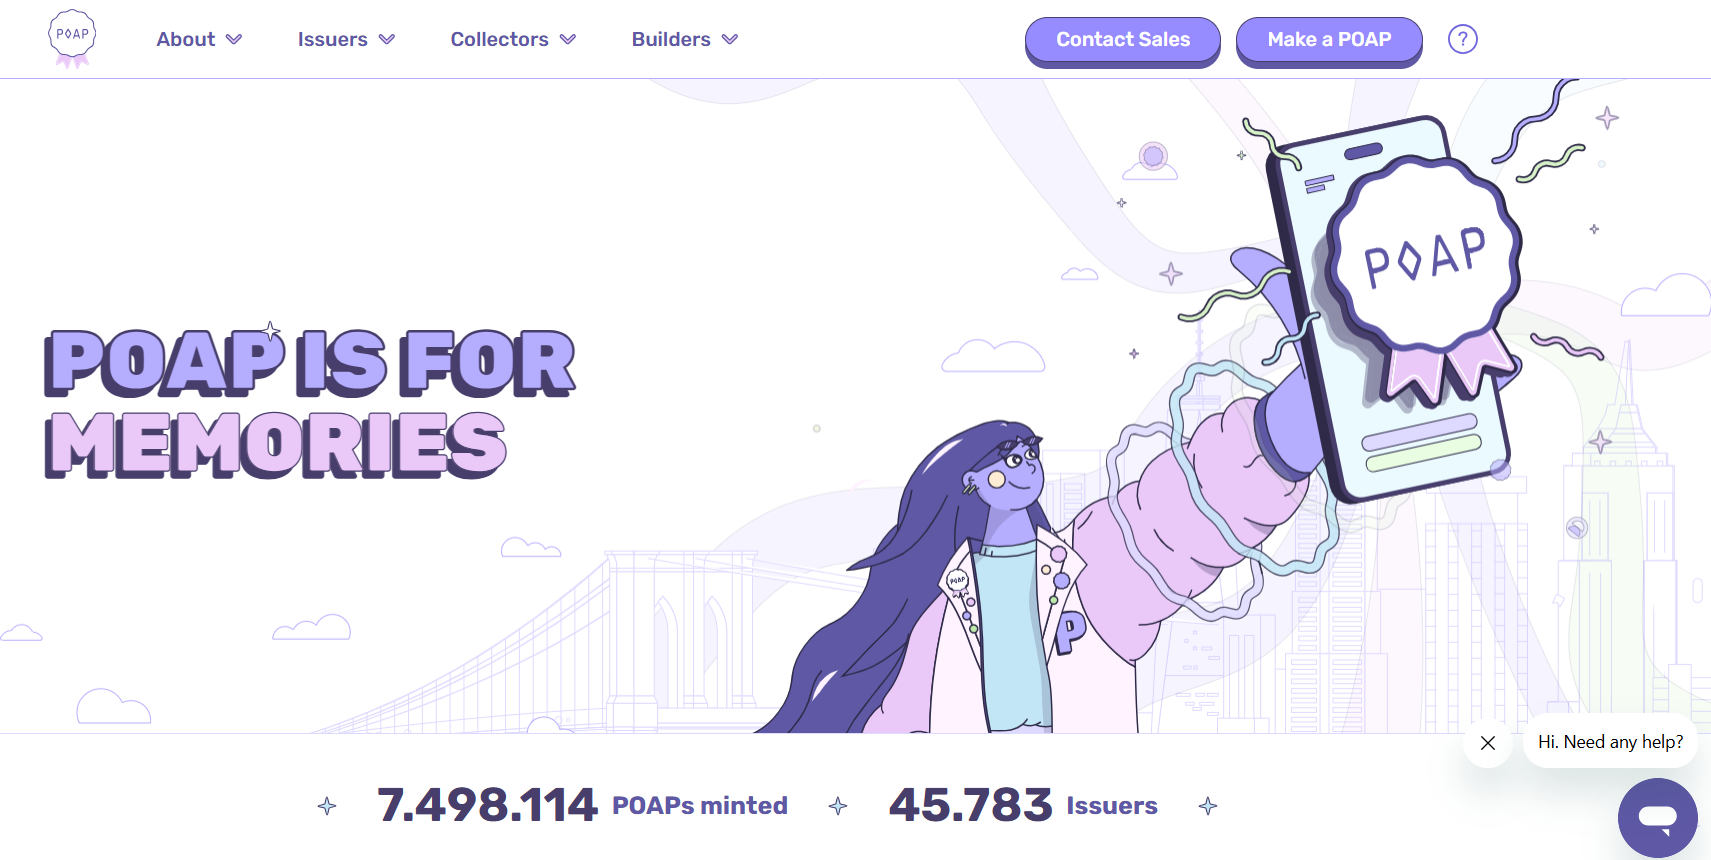The width and height of the screenshot is (1711, 860).
Task: Click the Contact Sales button
Action: click(1123, 40)
